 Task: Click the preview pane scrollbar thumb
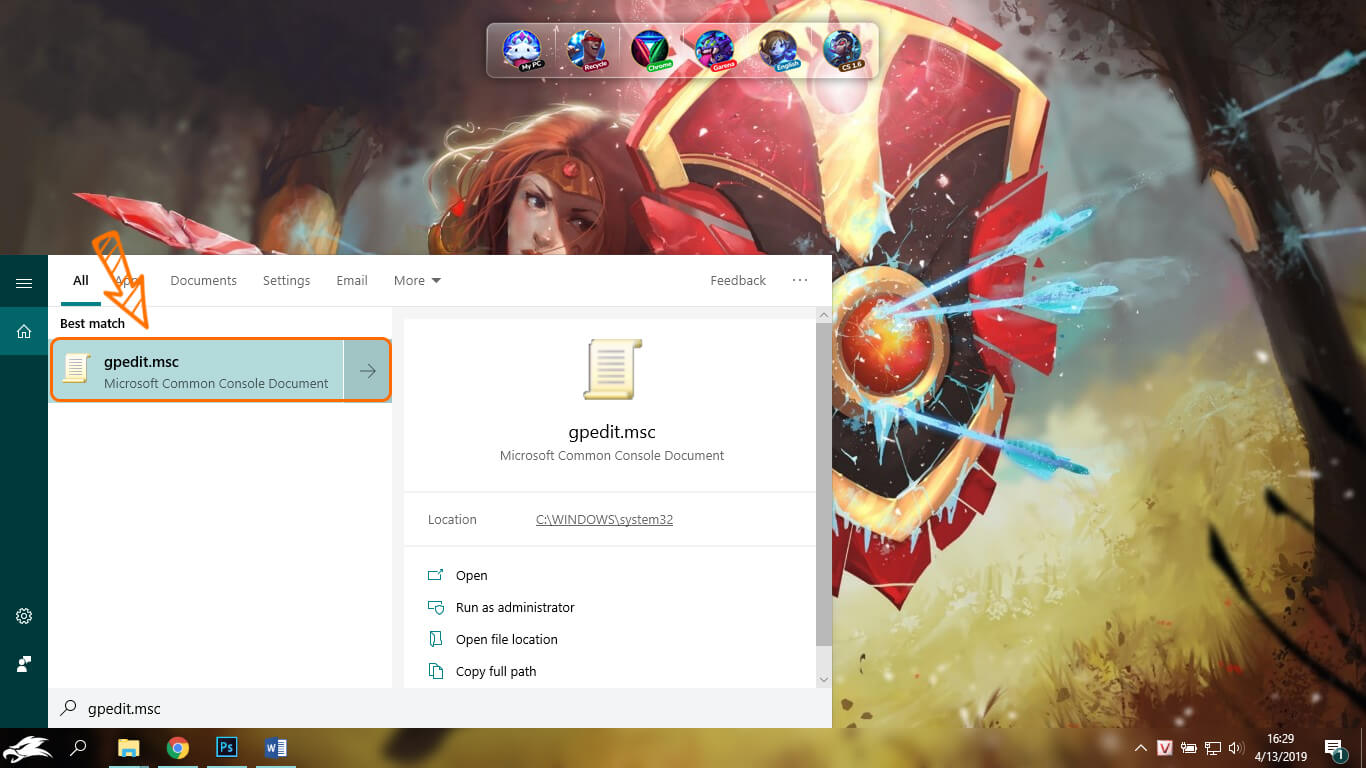(824, 485)
